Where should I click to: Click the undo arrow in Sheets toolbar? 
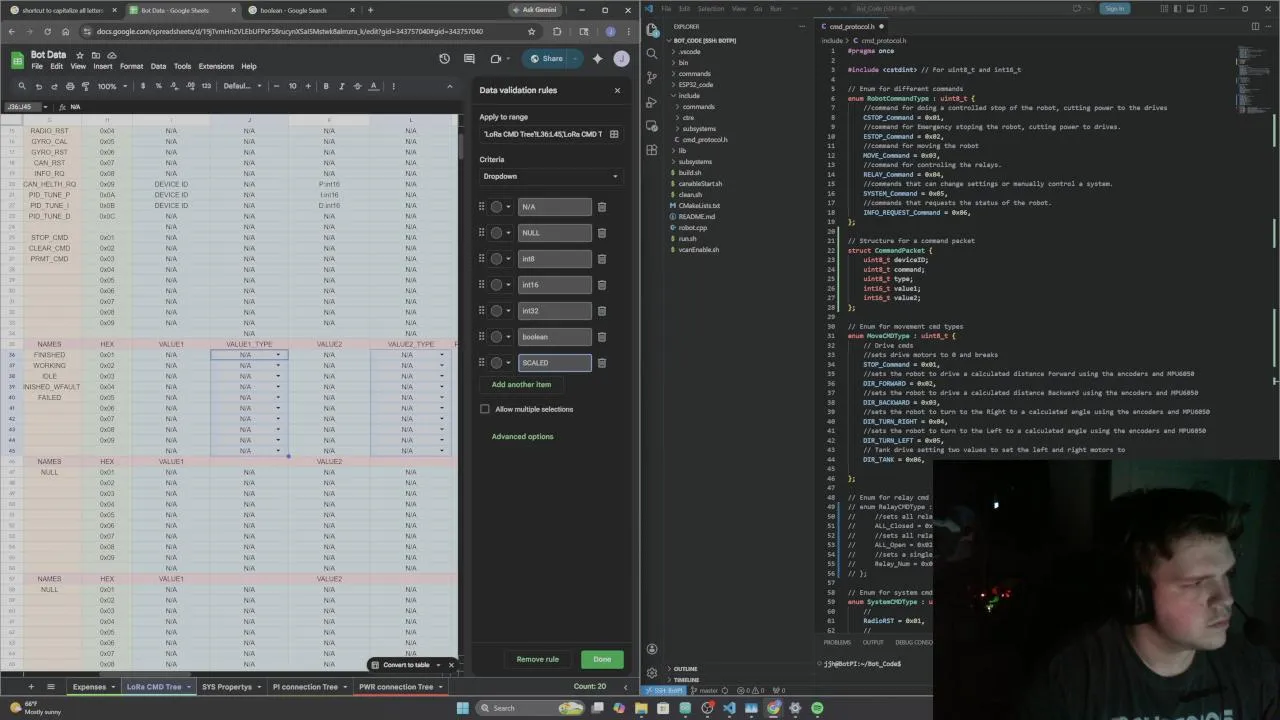39,86
